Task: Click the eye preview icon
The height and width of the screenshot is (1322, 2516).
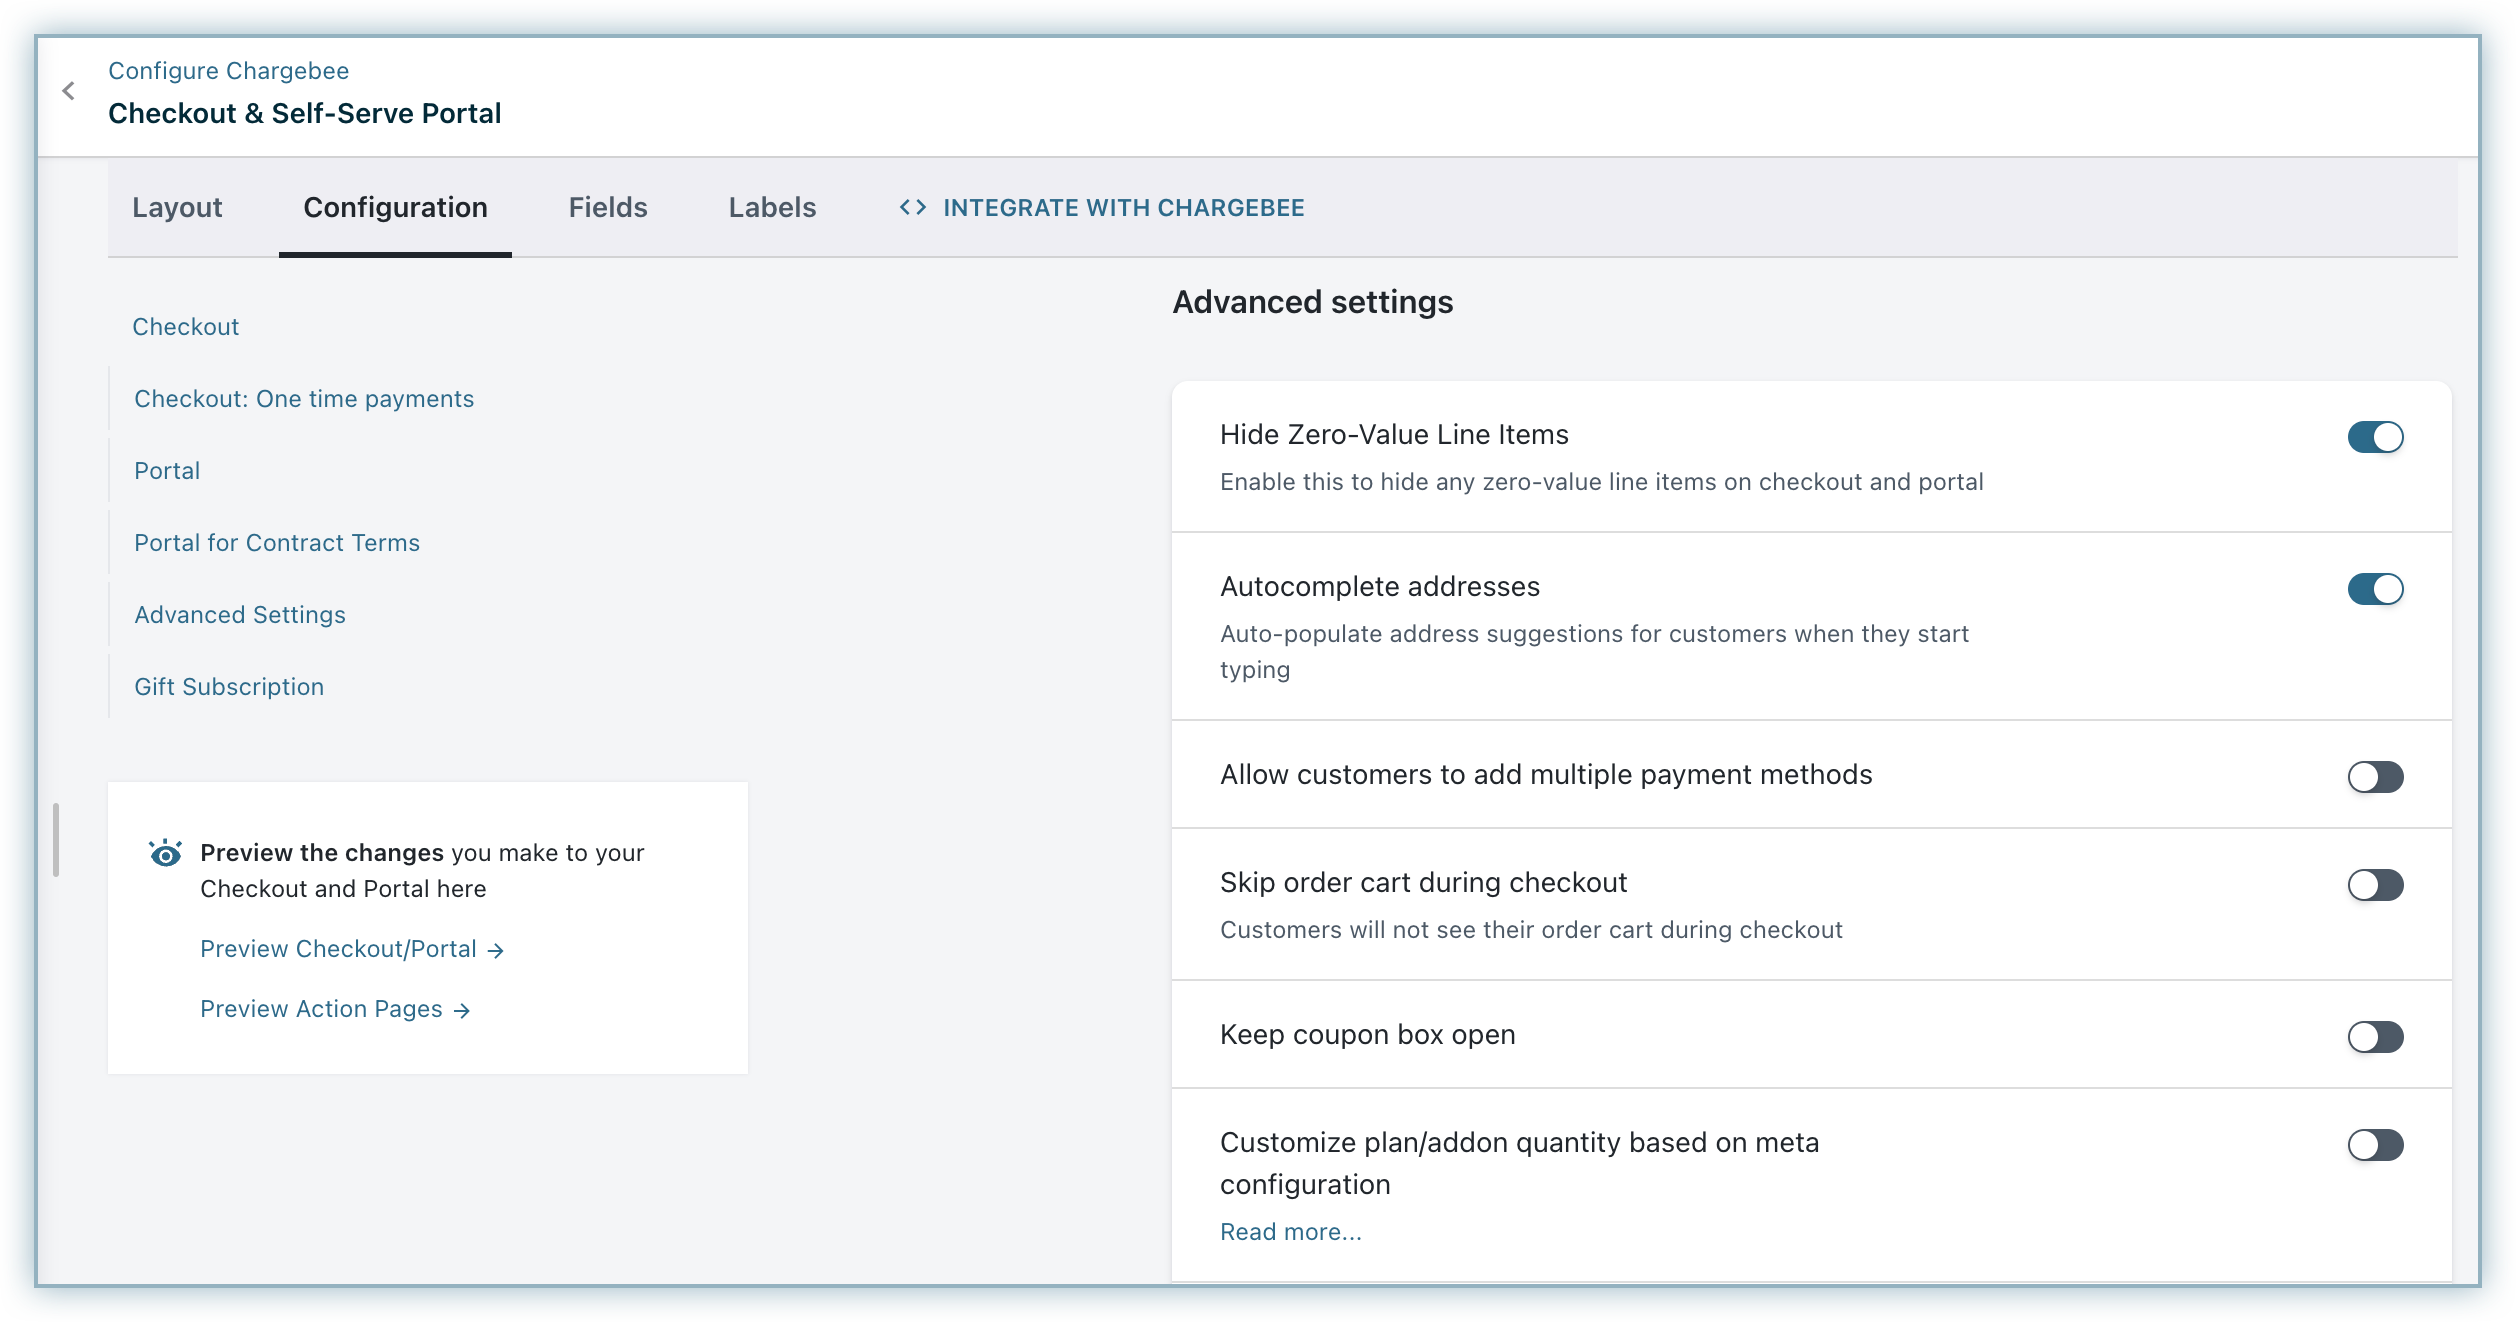Action: (x=165, y=853)
